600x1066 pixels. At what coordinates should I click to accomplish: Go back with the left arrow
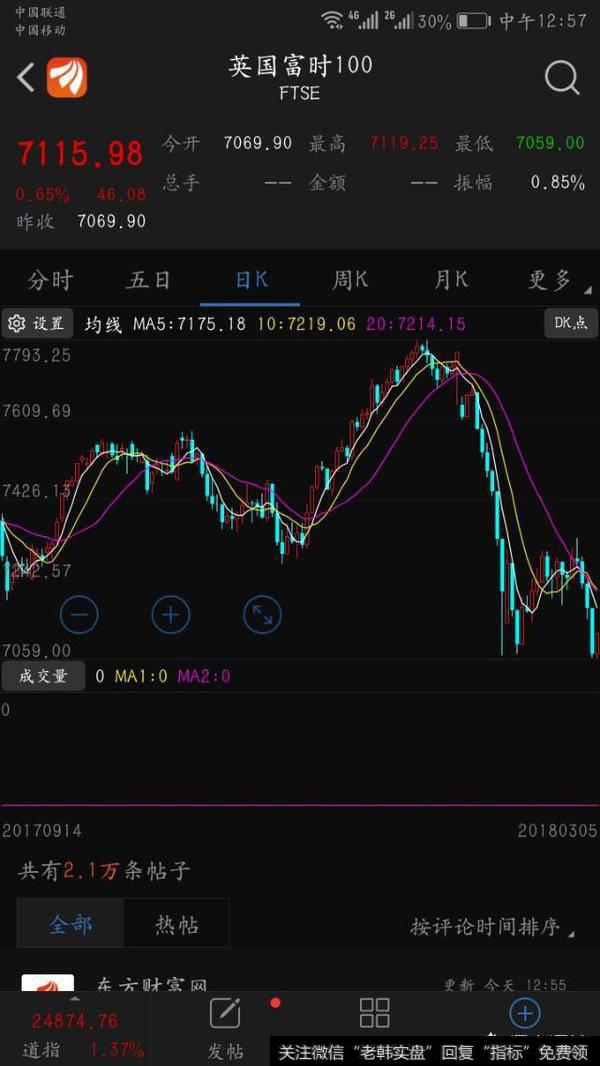(x=25, y=78)
